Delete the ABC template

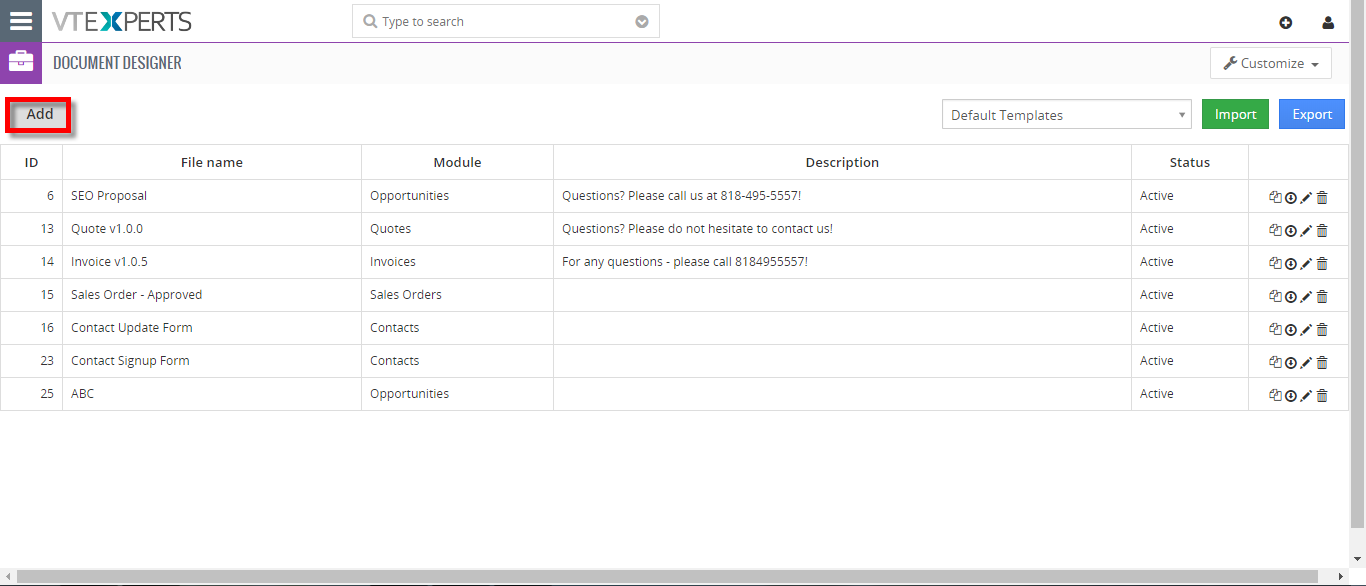click(x=1322, y=396)
